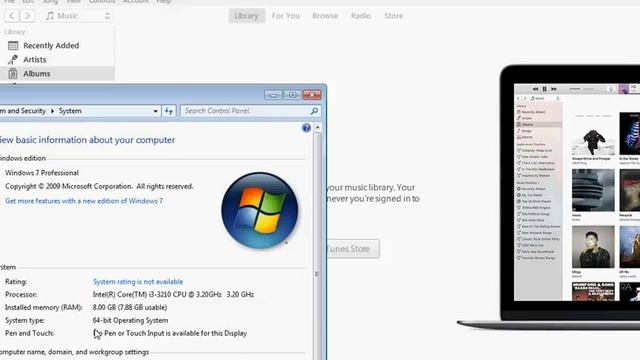Go forward with iTunes forward arrow

(x=27, y=16)
